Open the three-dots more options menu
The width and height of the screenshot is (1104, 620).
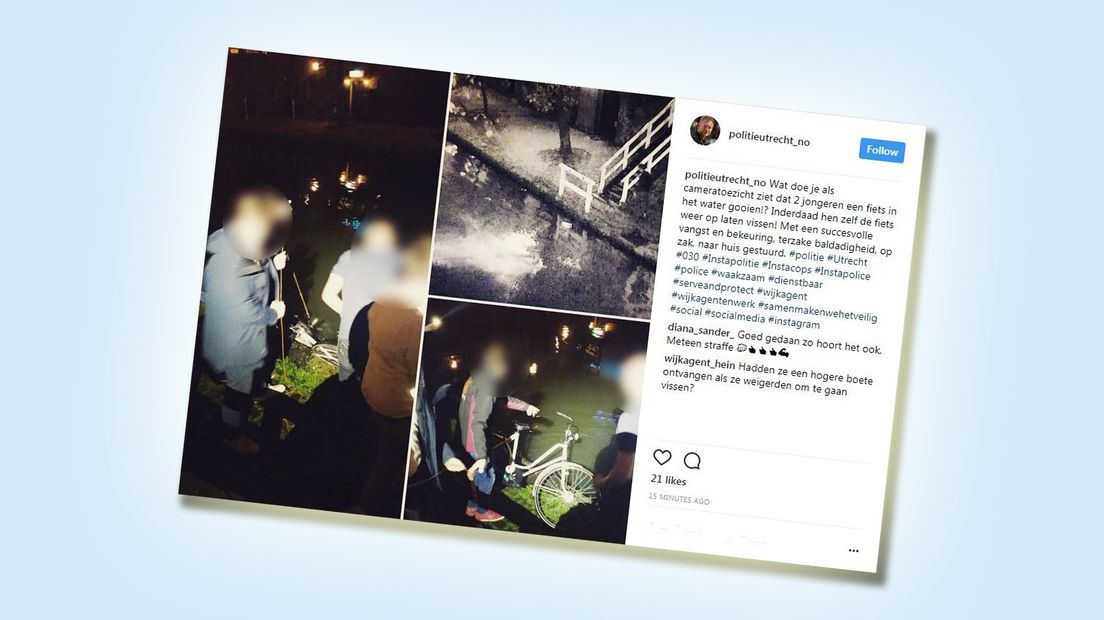tap(853, 550)
